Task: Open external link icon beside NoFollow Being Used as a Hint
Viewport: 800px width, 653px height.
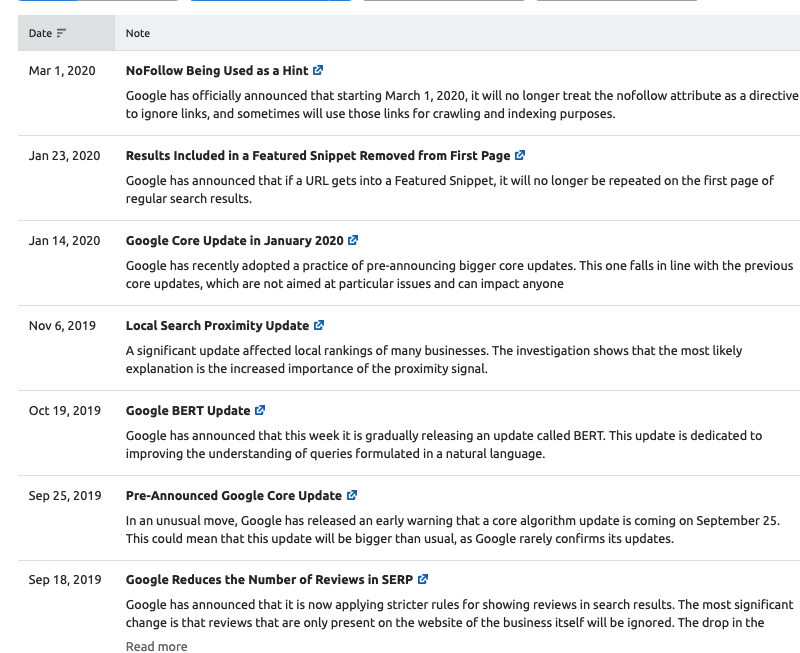Action: 318,71
